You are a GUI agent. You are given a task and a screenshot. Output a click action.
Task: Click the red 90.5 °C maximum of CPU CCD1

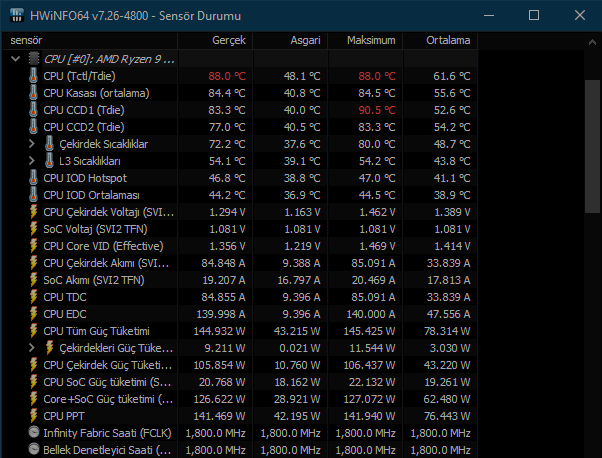[x=377, y=110]
